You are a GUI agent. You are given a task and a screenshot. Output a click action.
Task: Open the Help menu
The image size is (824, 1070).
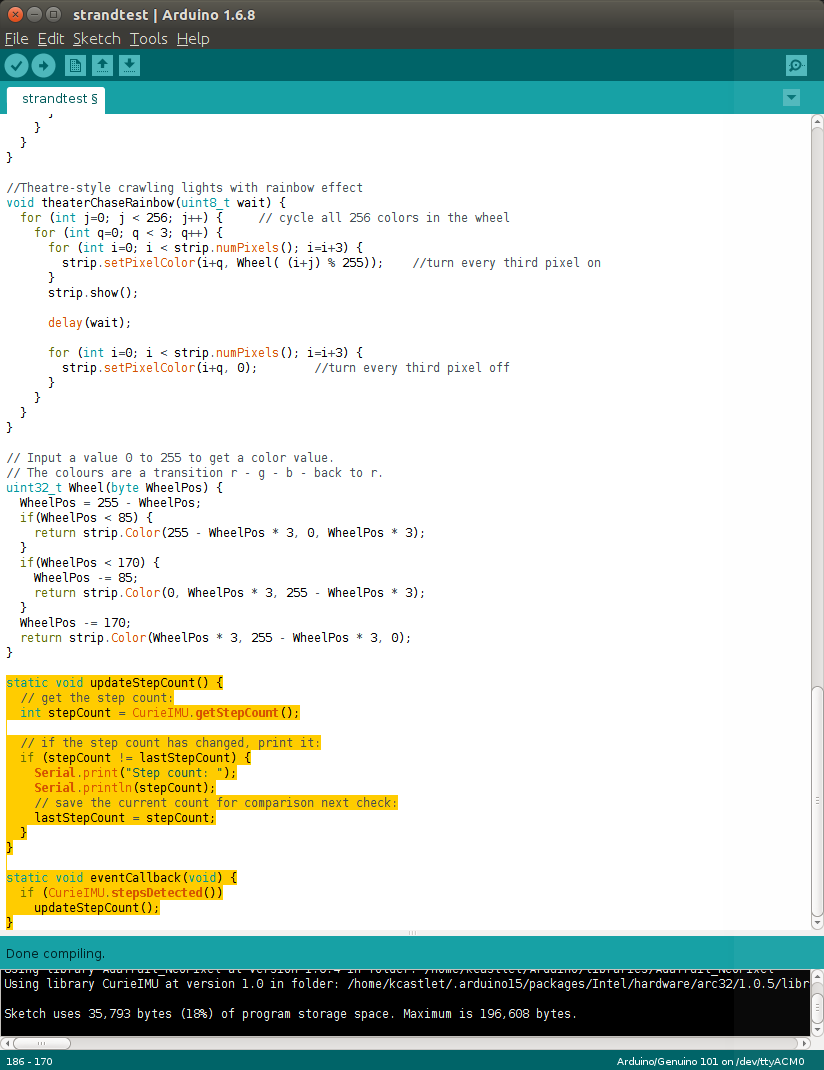pos(193,38)
